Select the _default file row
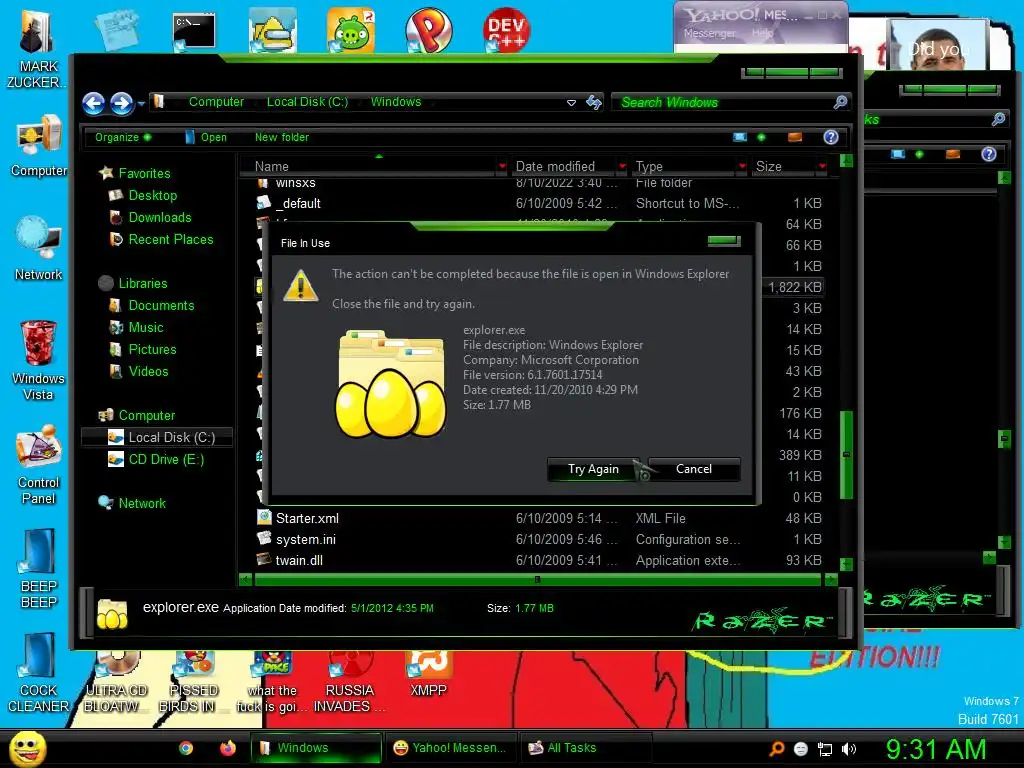Image resolution: width=1024 pixels, height=768 pixels. [x=539, y=204]
